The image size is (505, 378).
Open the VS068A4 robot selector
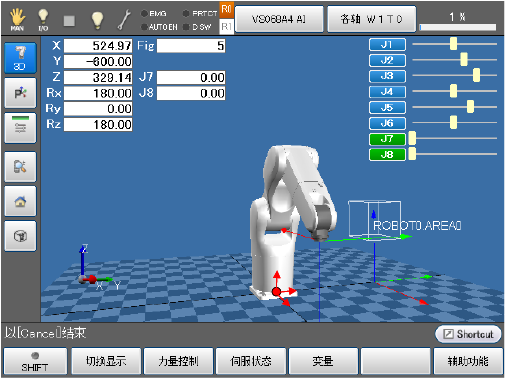pyautogui.click(x=279, y=19)
